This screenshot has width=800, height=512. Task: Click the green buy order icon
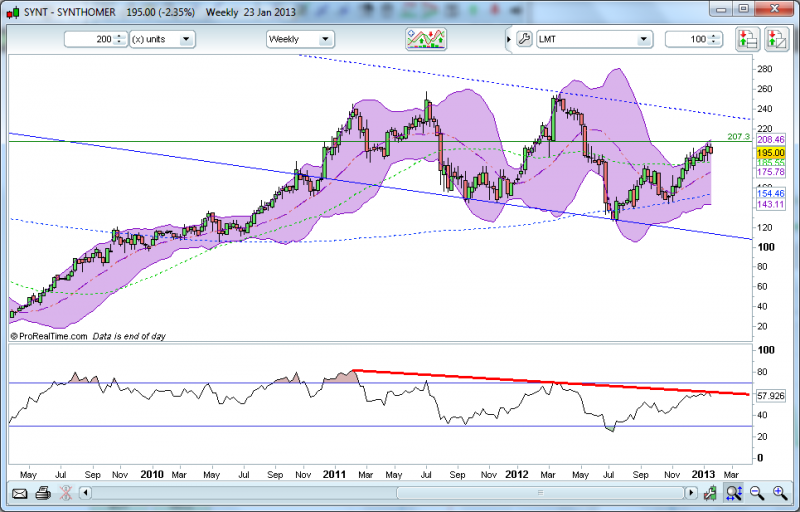pyautogui.click(x=747, y=39)
